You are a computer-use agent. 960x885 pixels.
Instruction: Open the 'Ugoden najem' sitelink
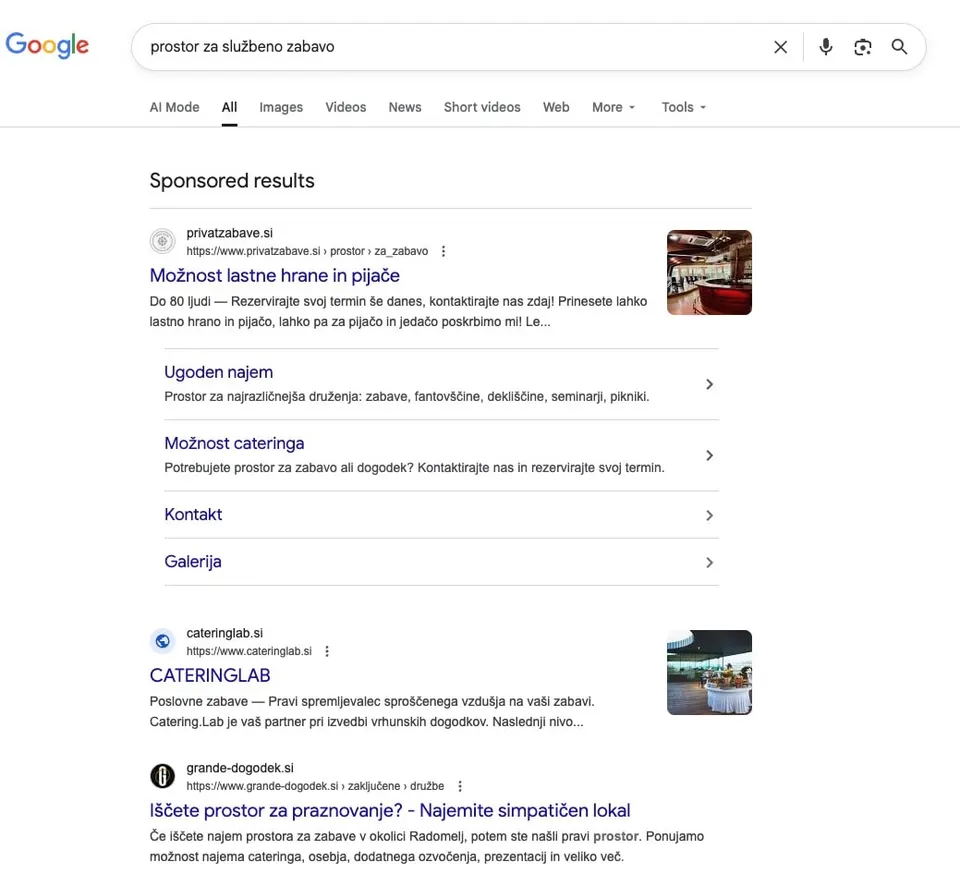coord(219,372)
